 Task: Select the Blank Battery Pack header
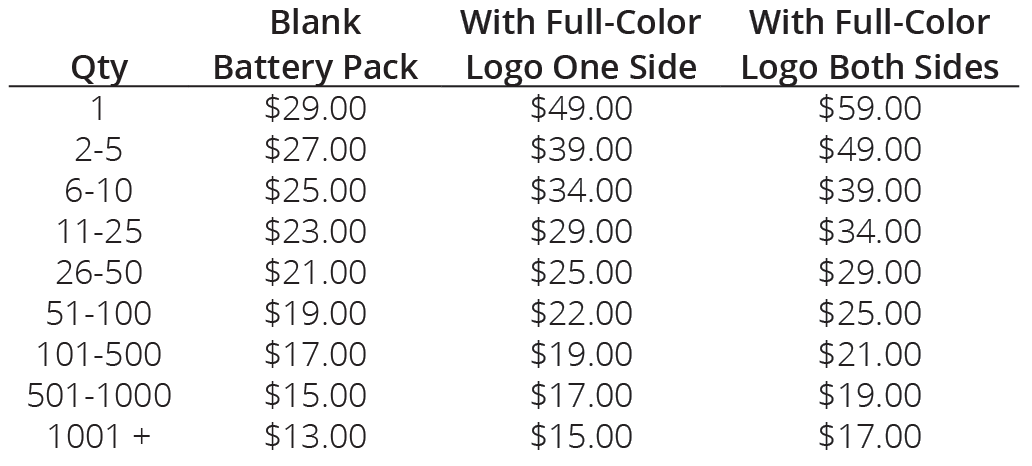tap(315, 45)
